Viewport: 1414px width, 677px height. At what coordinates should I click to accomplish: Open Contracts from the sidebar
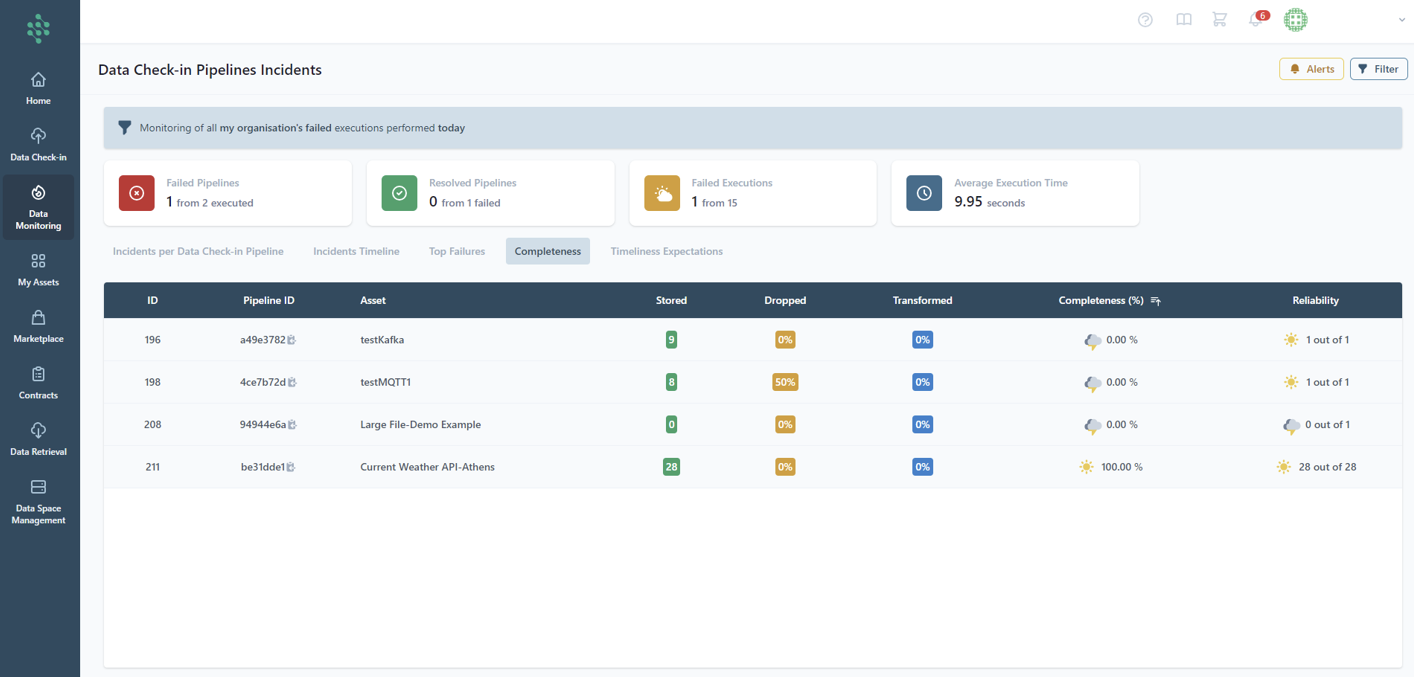[38, 383]
